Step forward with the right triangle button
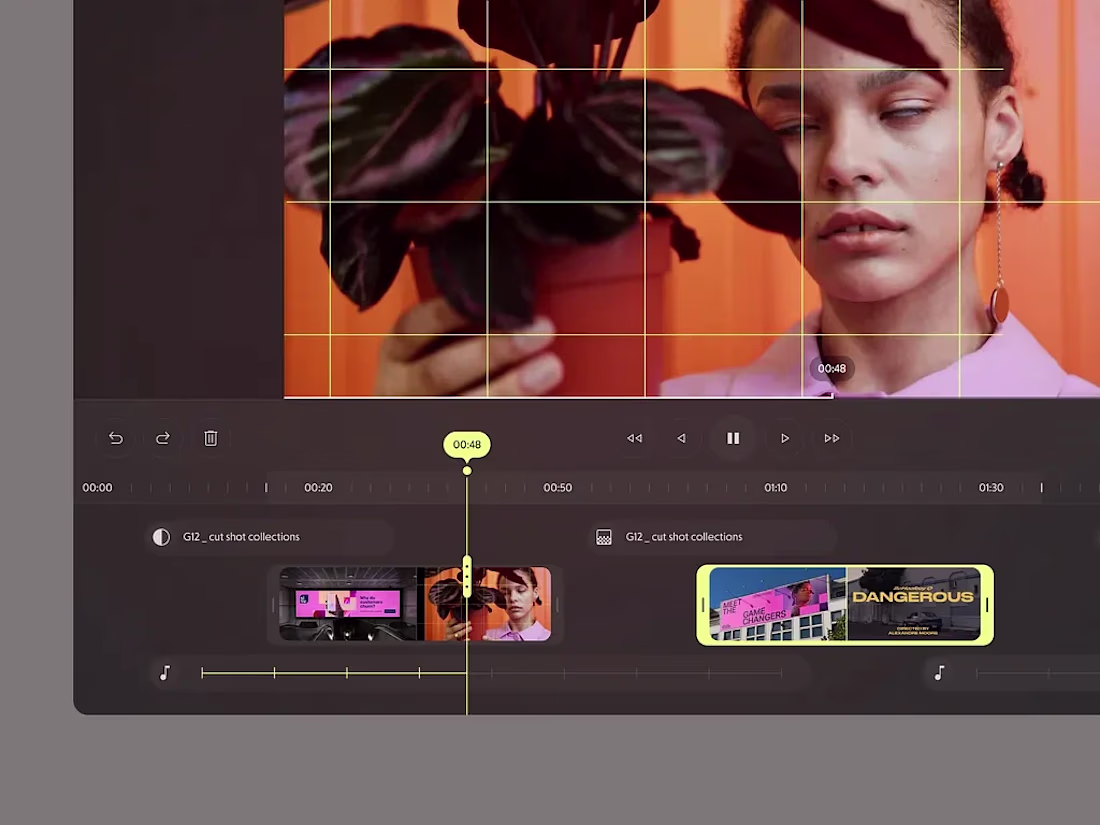 pyautogui.click(x=784, y=438)
